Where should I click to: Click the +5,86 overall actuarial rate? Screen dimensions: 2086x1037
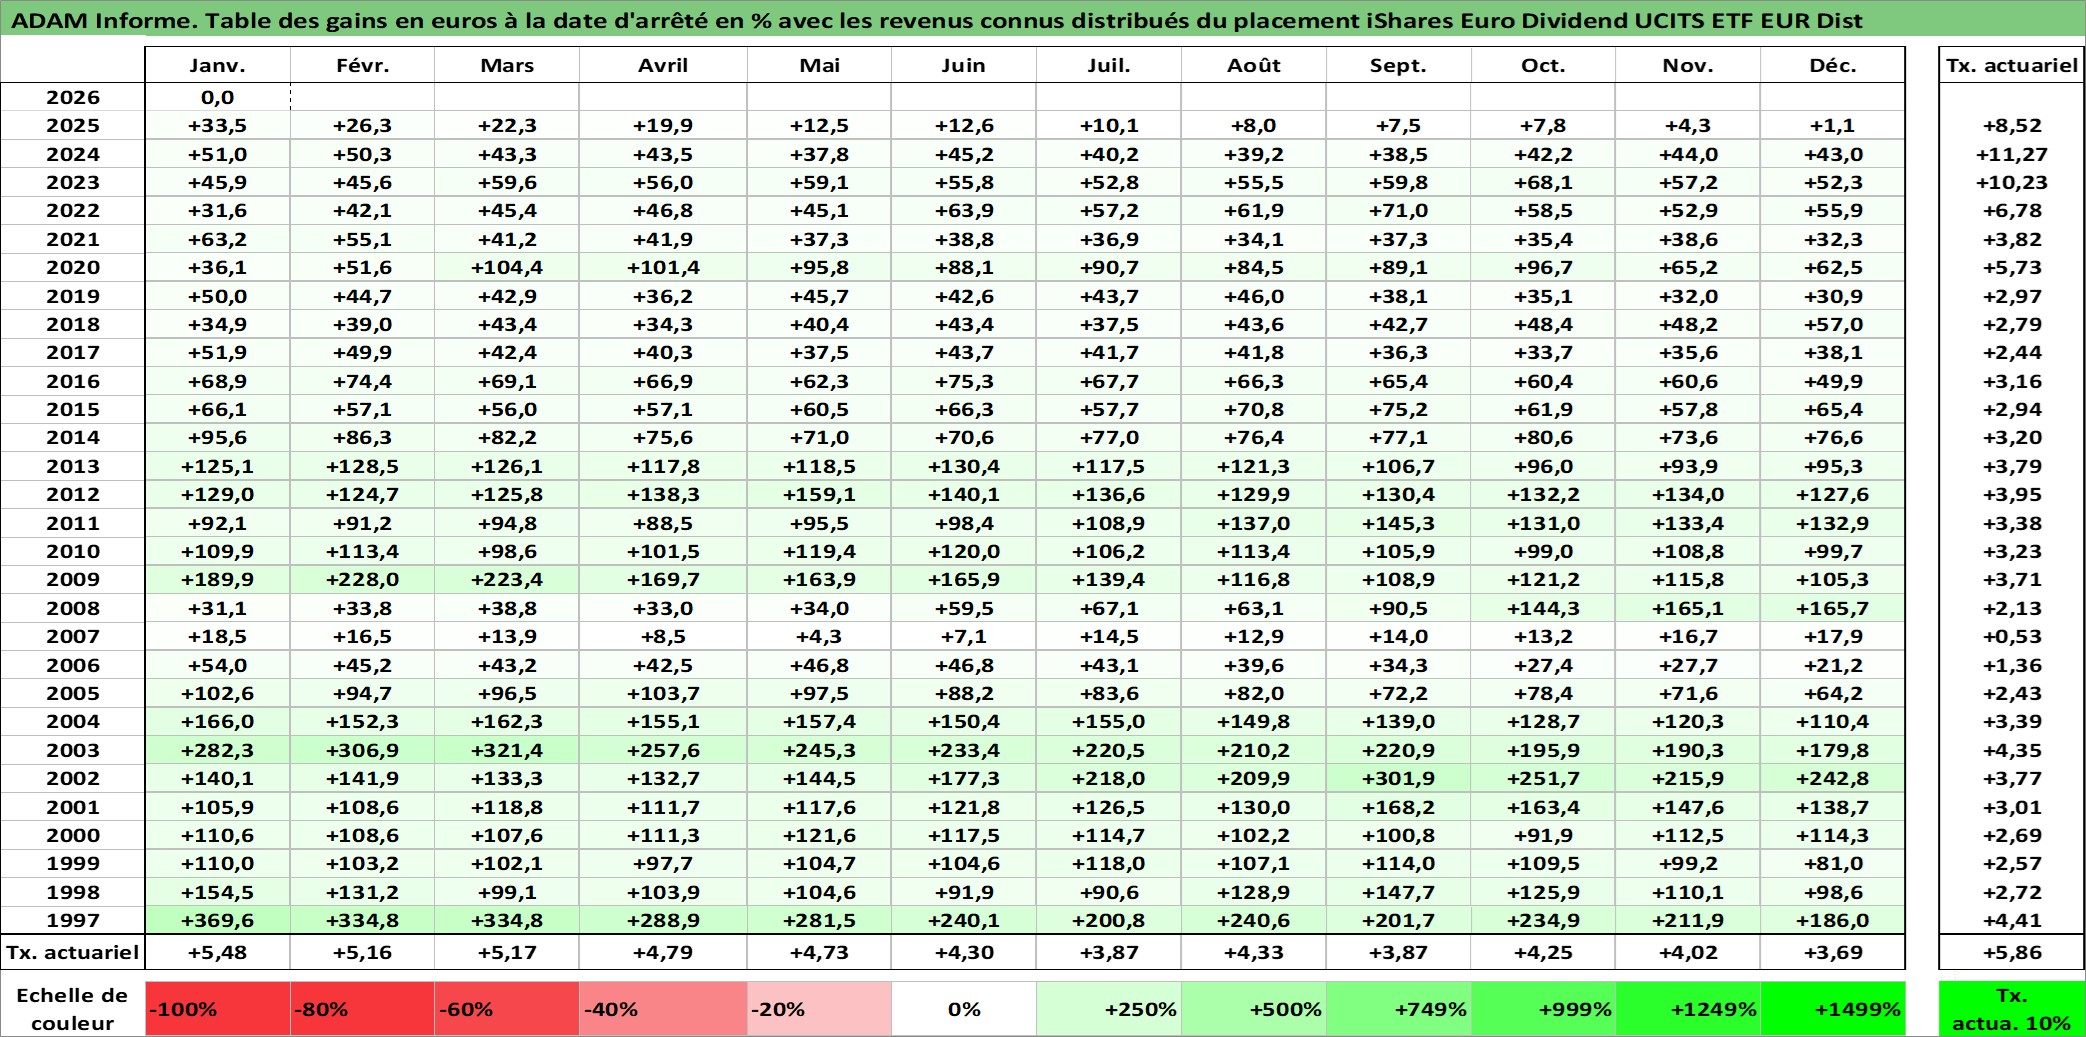pyautogui.click(x=2011, y=952)
